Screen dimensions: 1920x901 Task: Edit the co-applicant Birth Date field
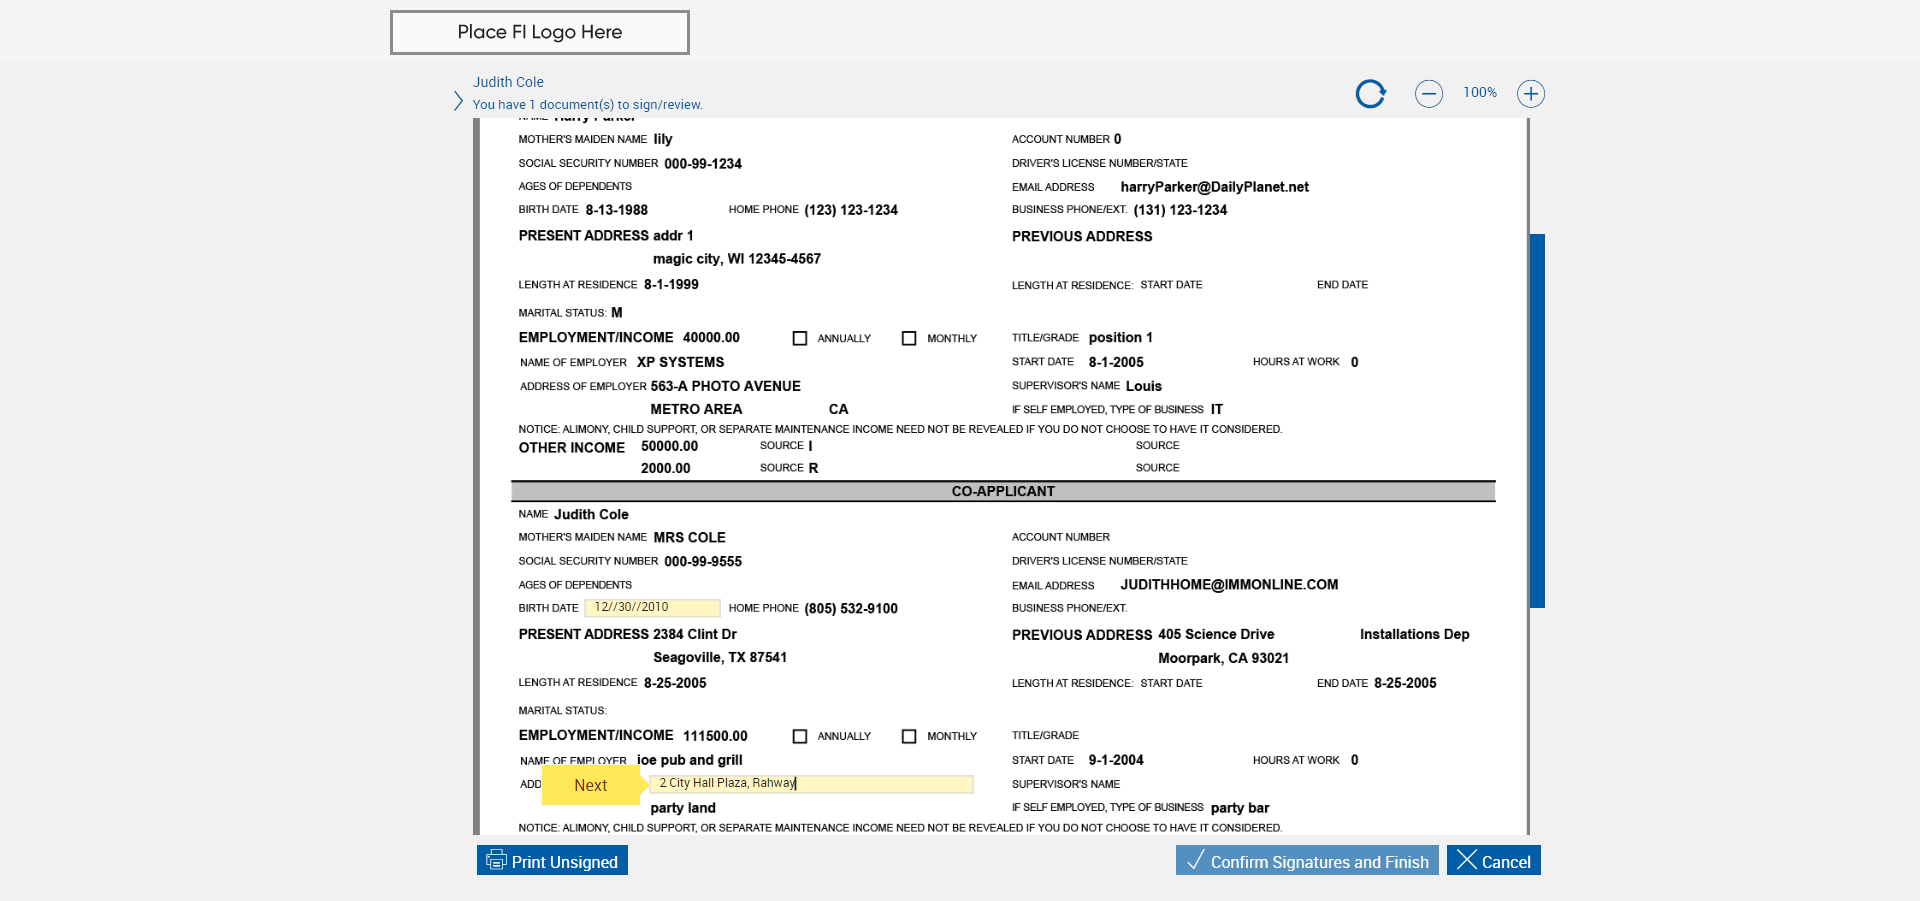coord(651,607)
